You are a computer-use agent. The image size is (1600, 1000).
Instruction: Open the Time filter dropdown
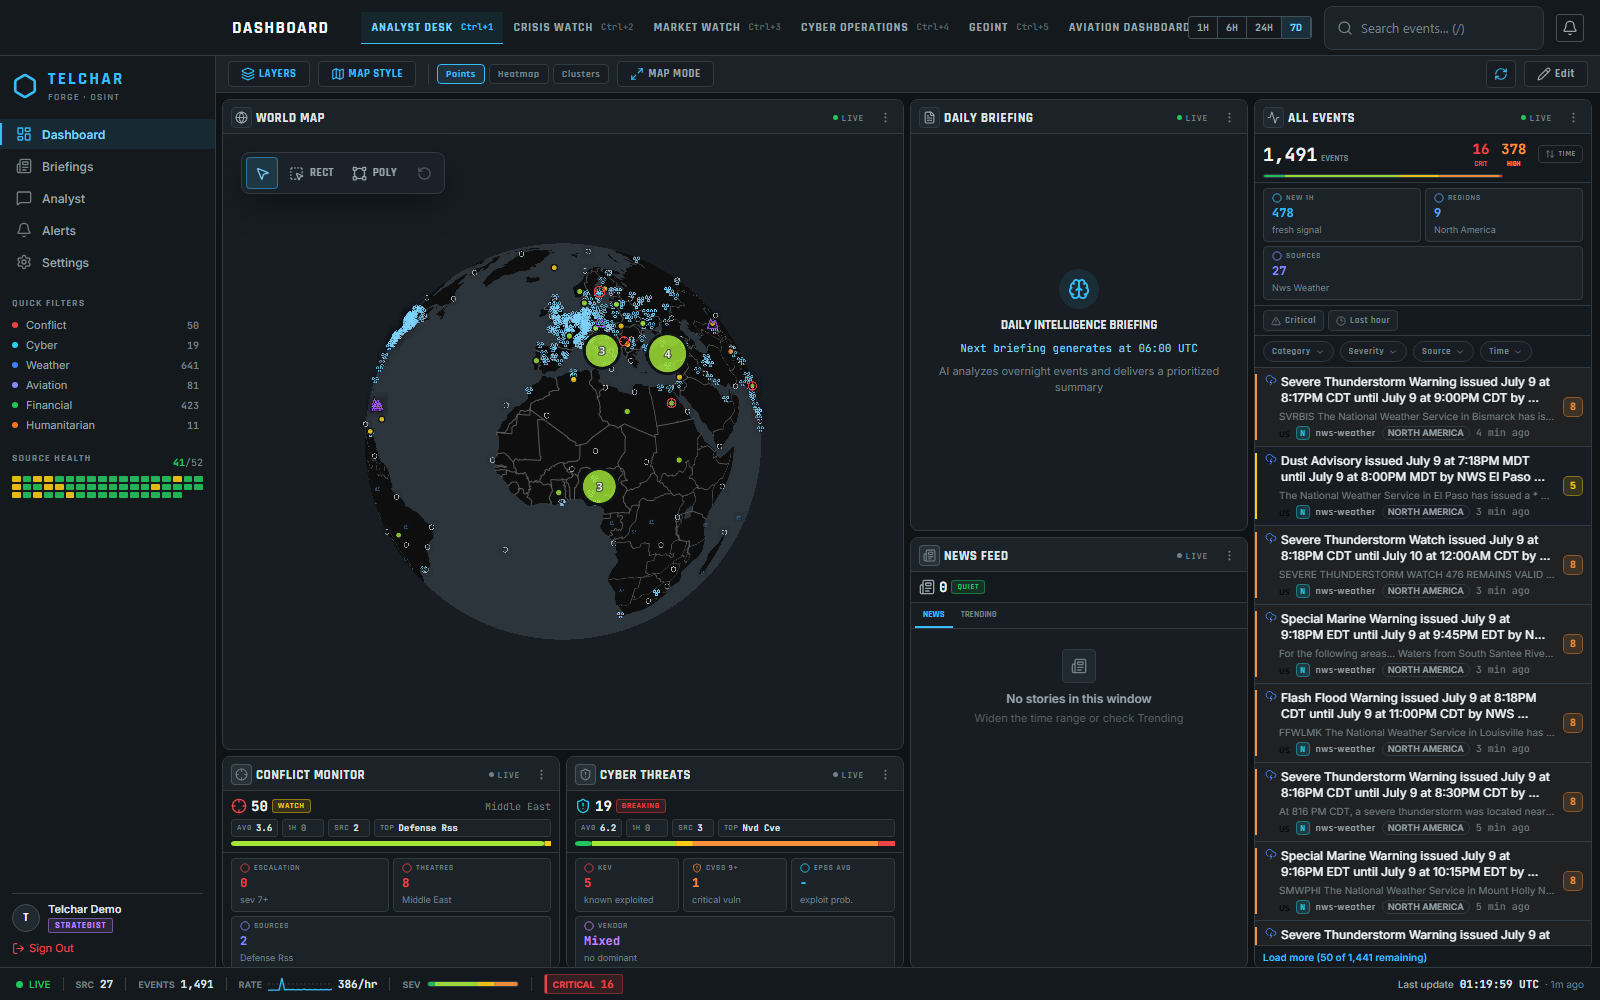tap(1505, 351)
